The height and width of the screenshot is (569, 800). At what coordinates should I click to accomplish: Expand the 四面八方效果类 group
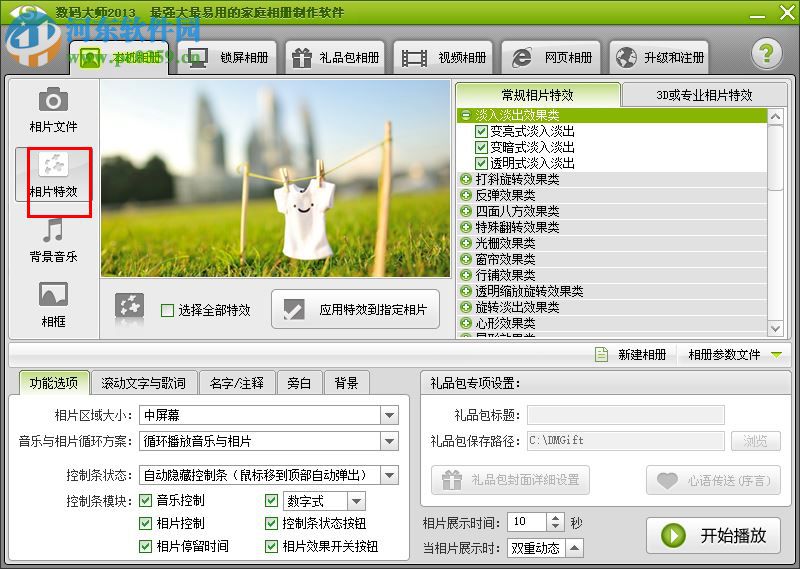[465, 211]
